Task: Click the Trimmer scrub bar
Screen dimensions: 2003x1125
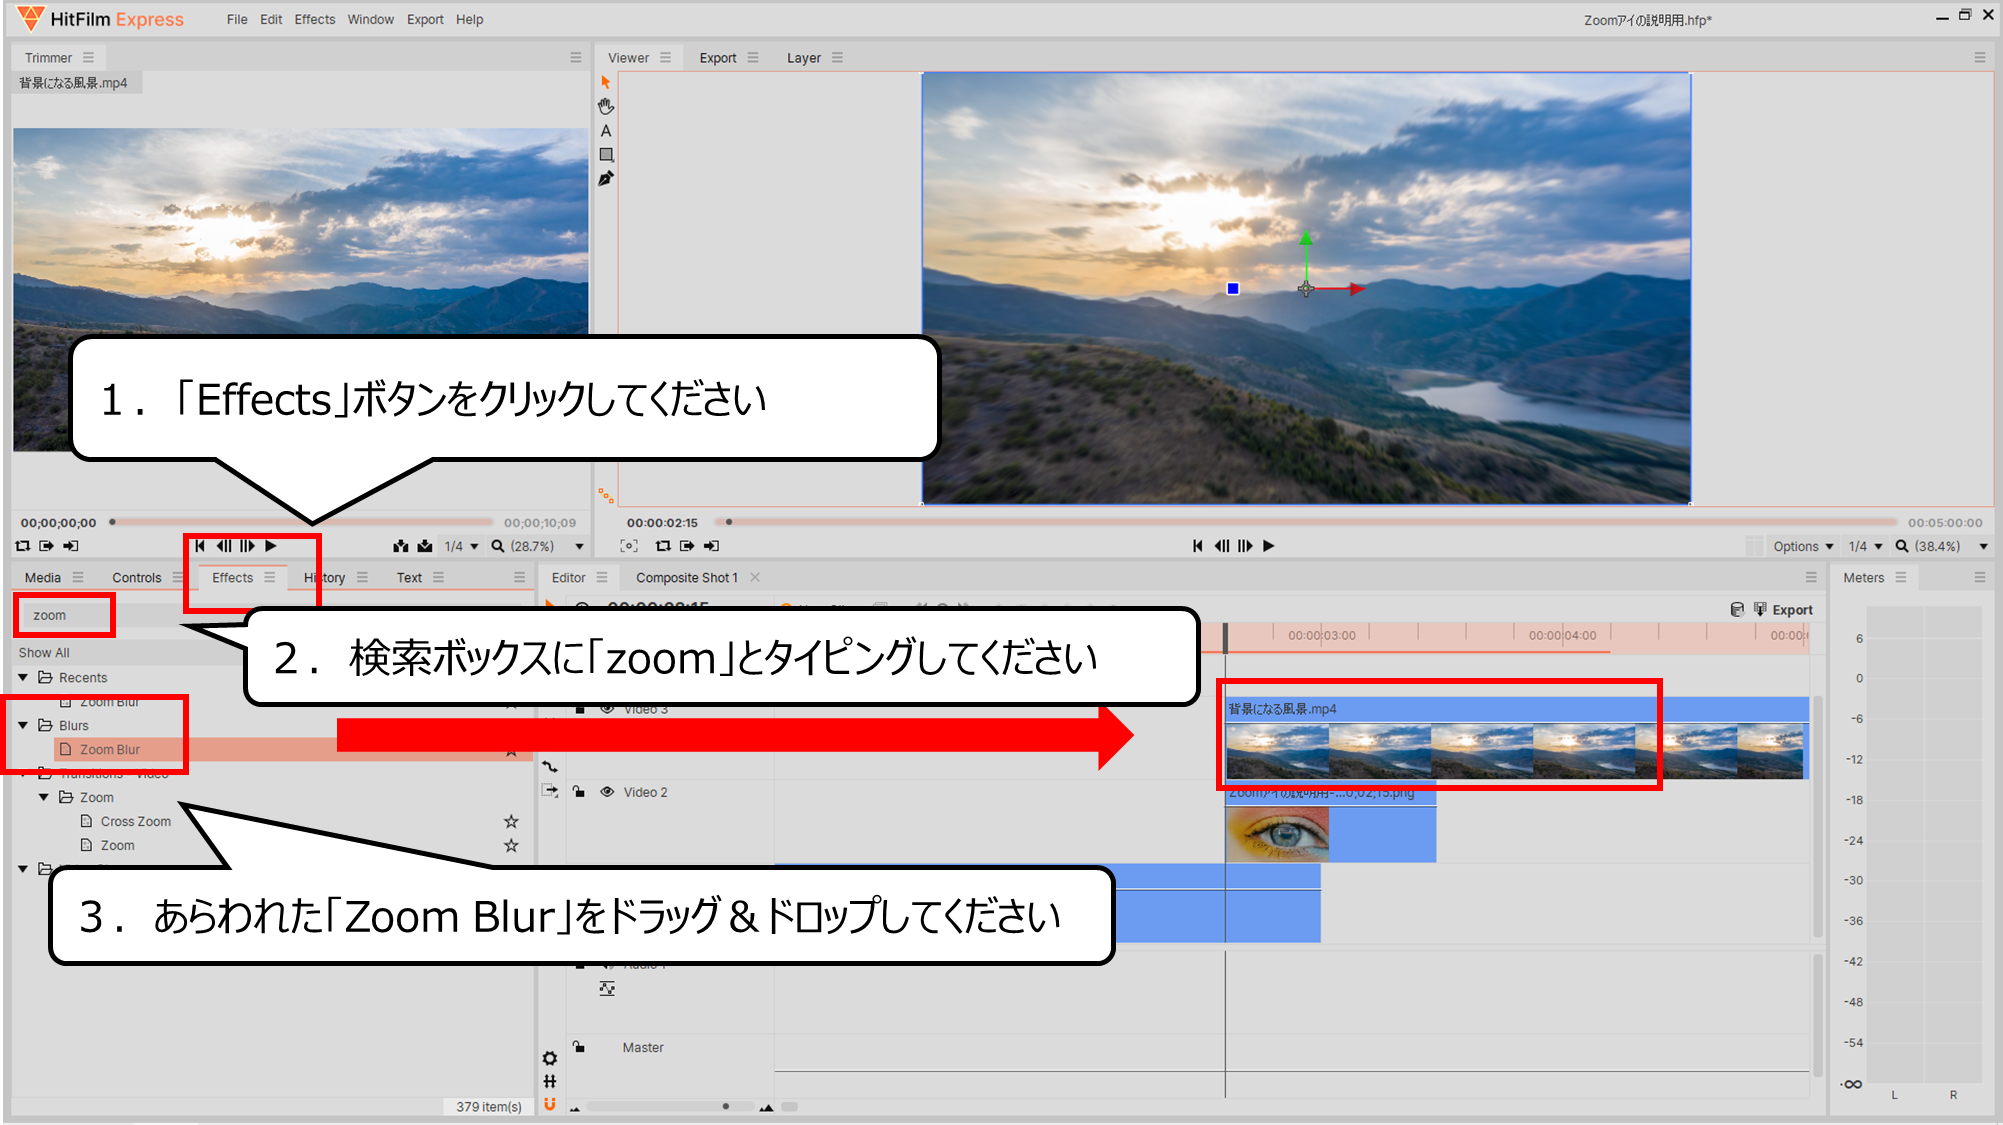Action: point(303,522)
